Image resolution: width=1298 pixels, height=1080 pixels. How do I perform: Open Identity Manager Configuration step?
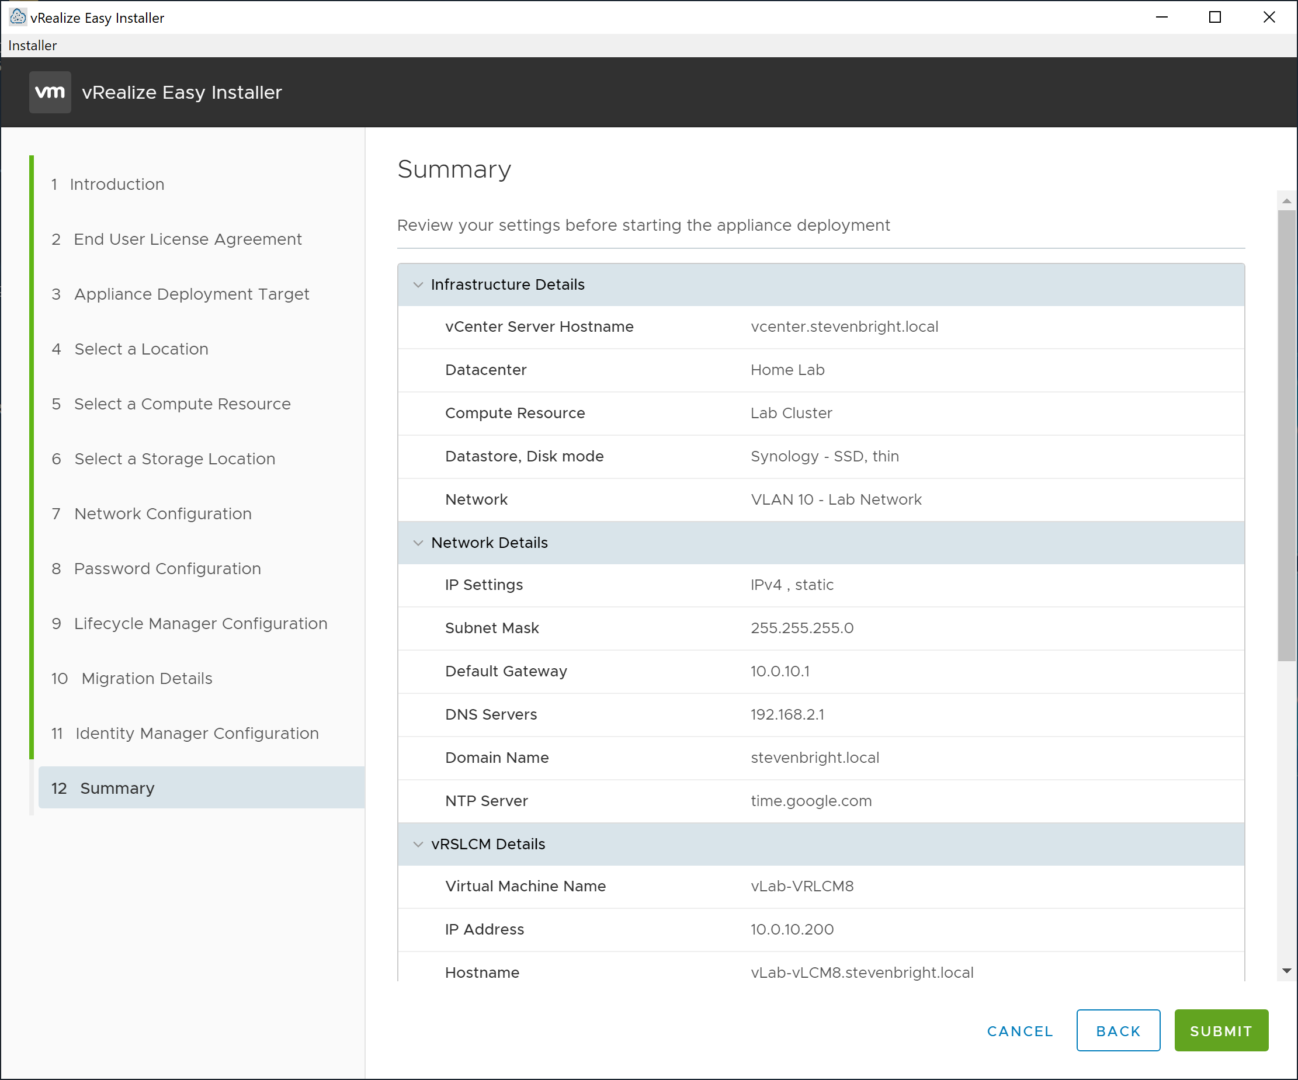pyautogui.click(x=196, y=734)
